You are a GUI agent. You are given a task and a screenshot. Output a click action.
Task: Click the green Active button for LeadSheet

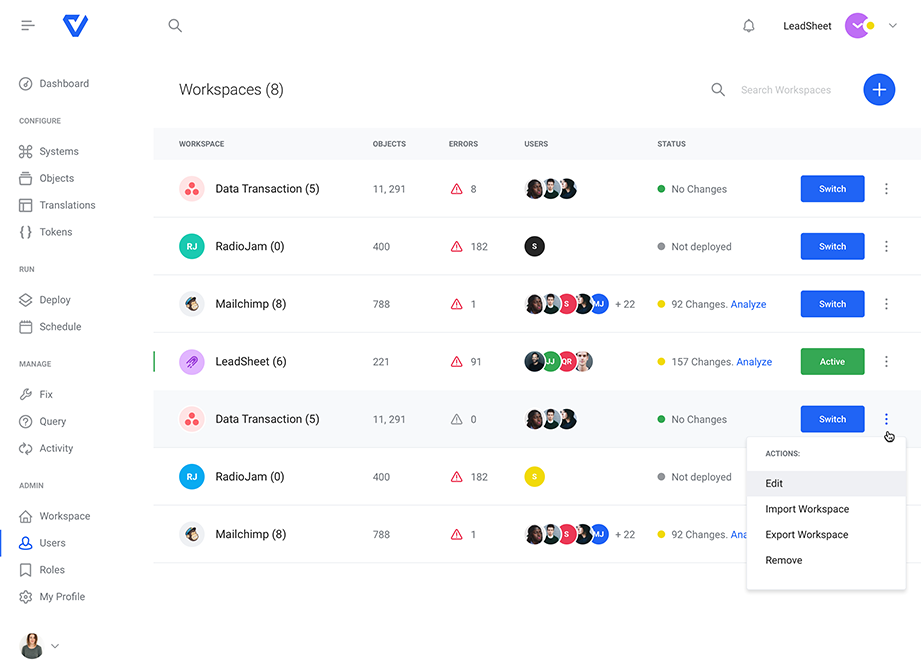pos(832,362)
